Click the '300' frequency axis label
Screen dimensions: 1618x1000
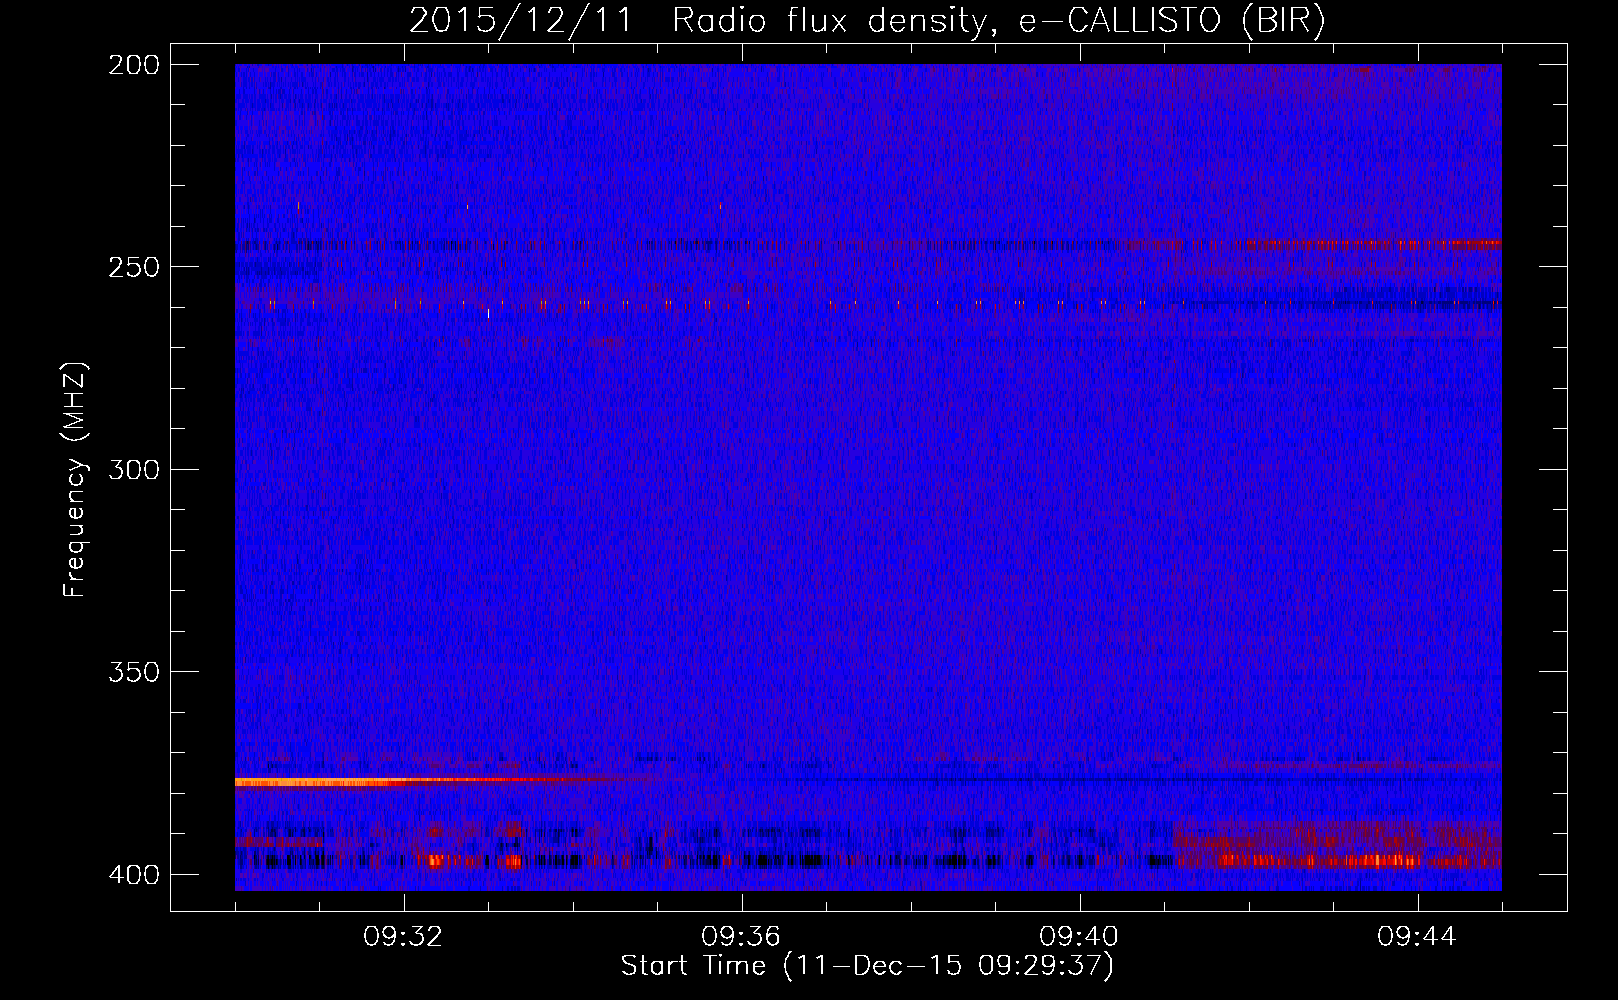(x=133, y=469)
